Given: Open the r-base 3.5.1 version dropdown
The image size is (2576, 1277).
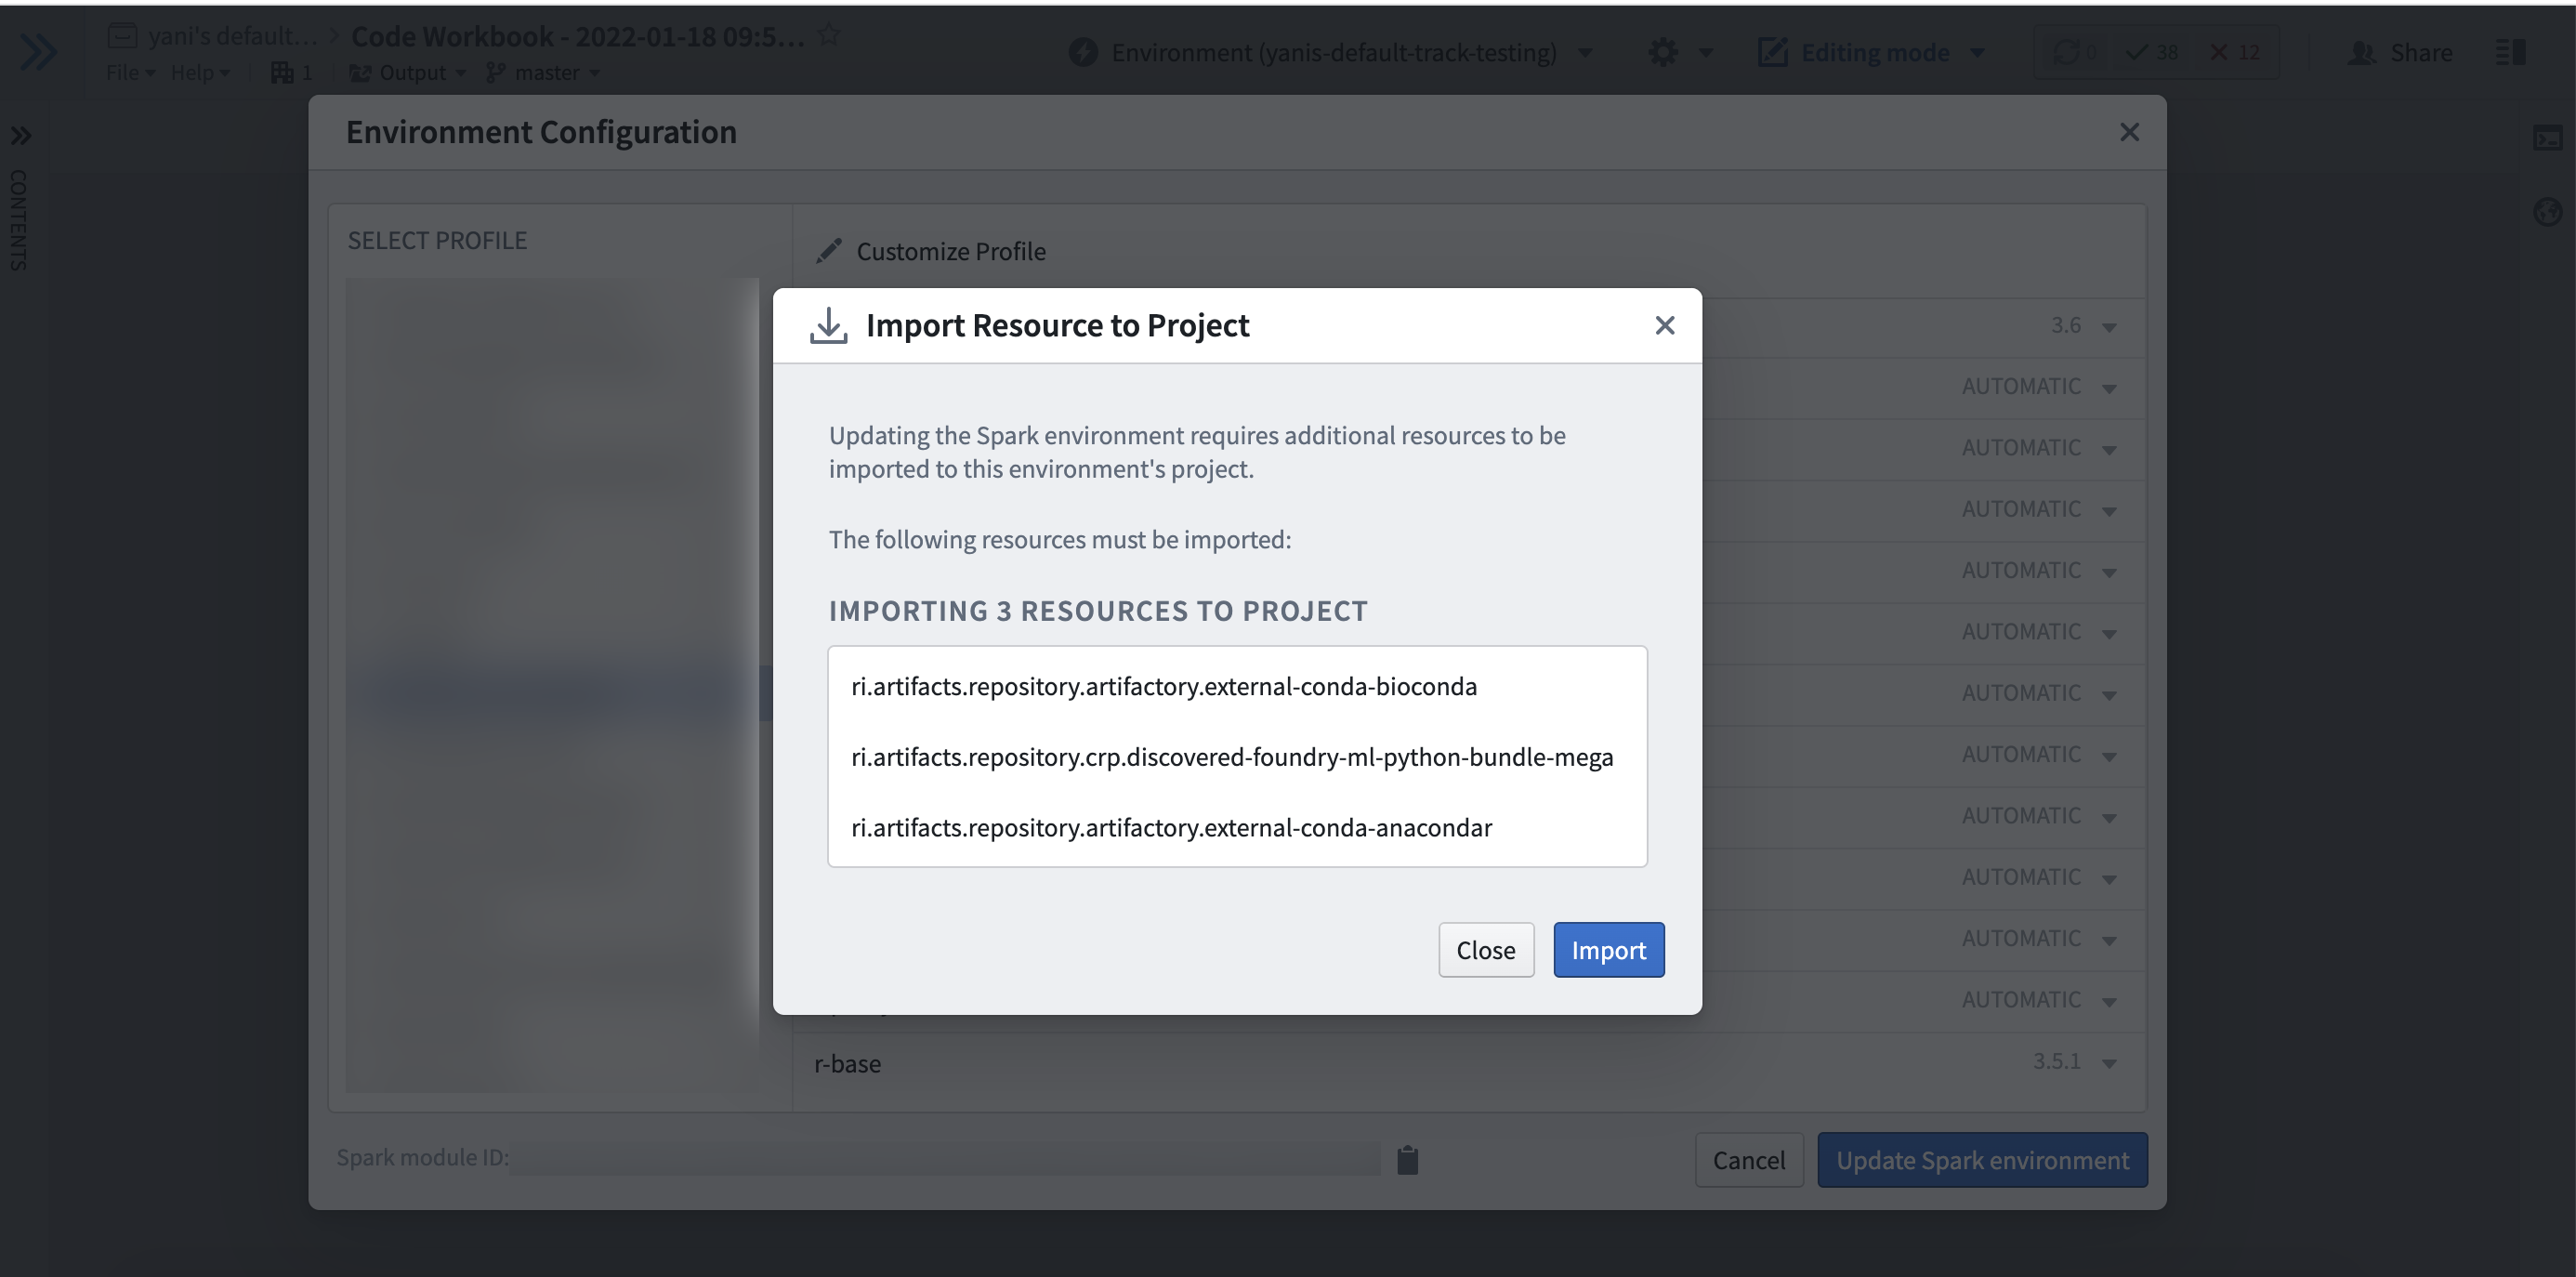Looking at the screenshot, I should click(x=2074, y=1061).
